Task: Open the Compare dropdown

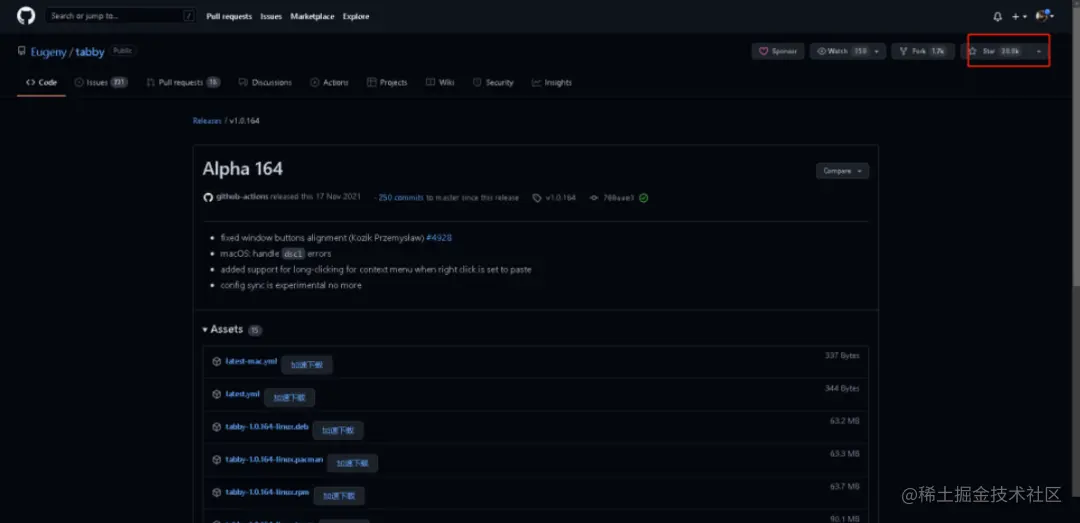Action: 842,171
